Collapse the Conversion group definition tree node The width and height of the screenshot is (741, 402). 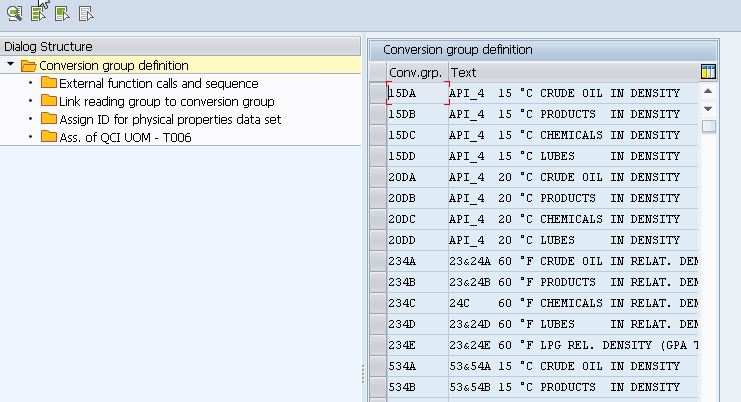point(10,64)
